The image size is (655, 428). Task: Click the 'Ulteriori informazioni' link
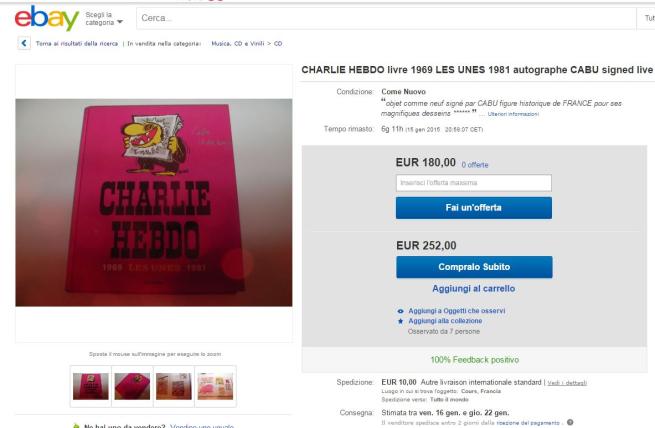[x=513, y=114]
